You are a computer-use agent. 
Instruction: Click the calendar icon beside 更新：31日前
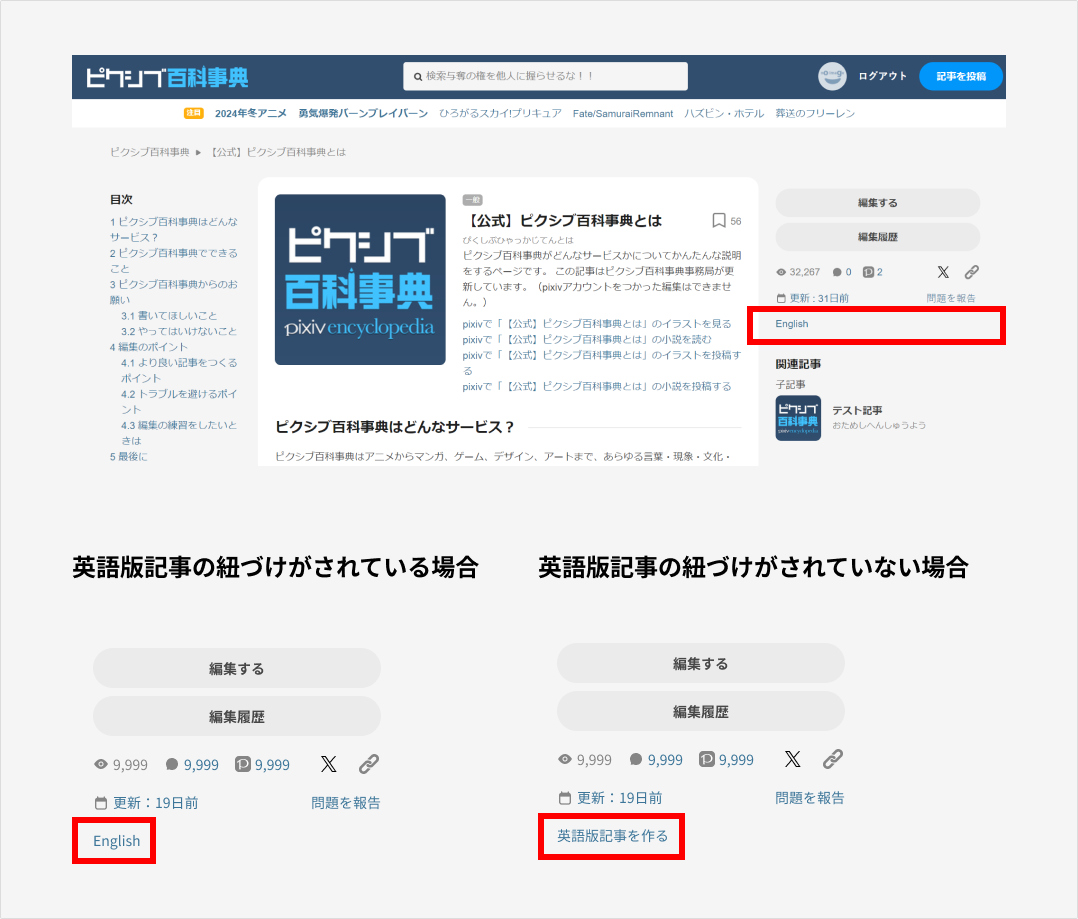[781, 298]
